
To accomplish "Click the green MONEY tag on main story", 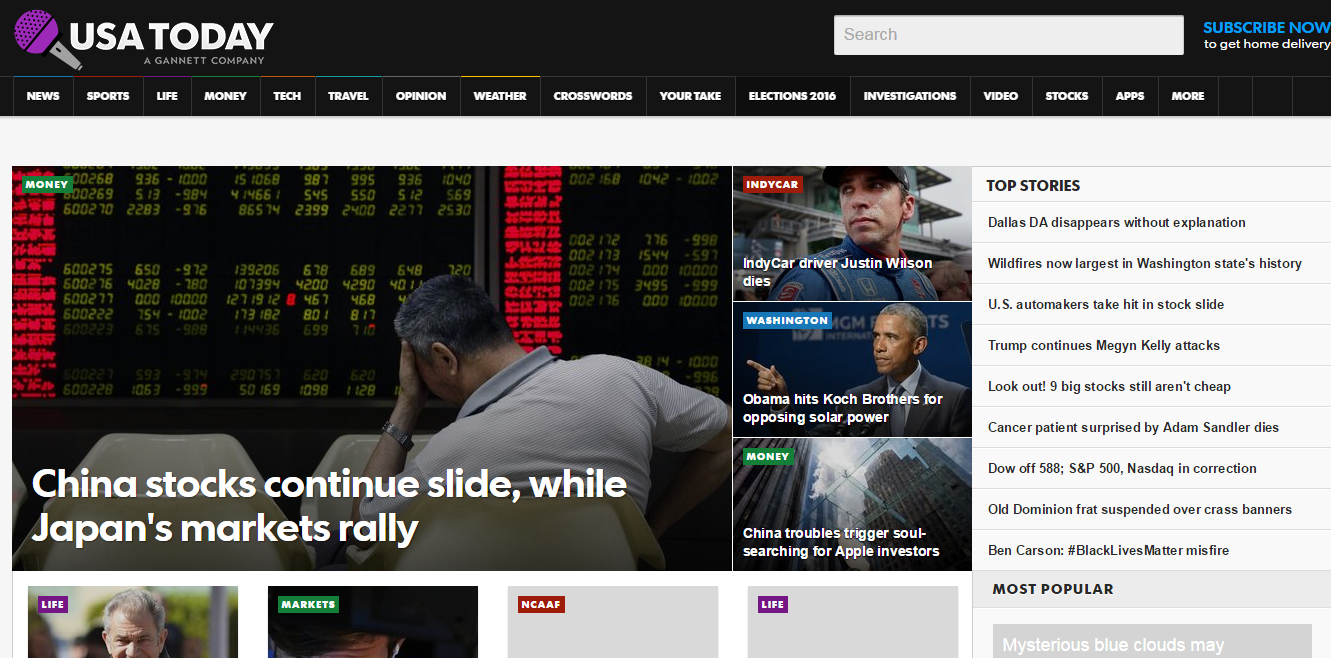I will [x=47, y=184].
